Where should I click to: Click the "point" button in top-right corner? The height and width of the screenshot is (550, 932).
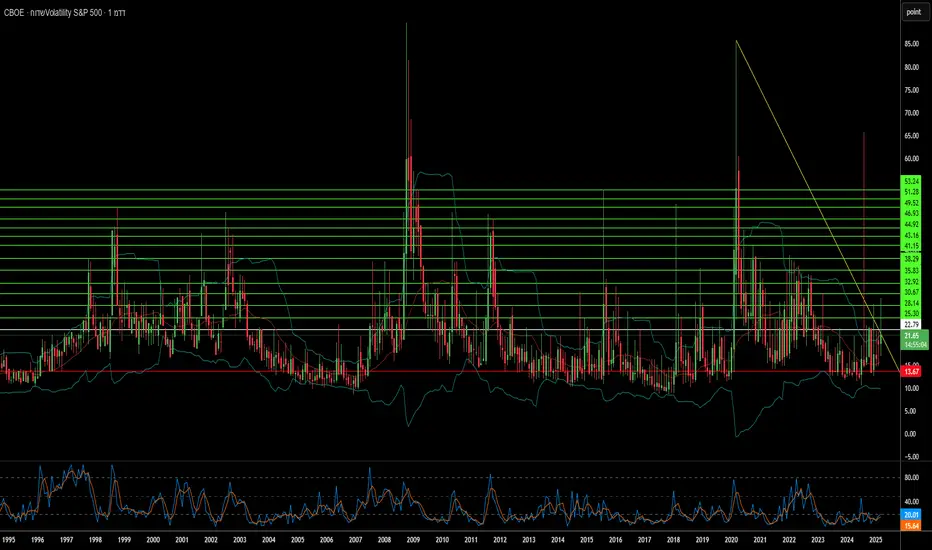pyautogui.click(x=913, y=12)
